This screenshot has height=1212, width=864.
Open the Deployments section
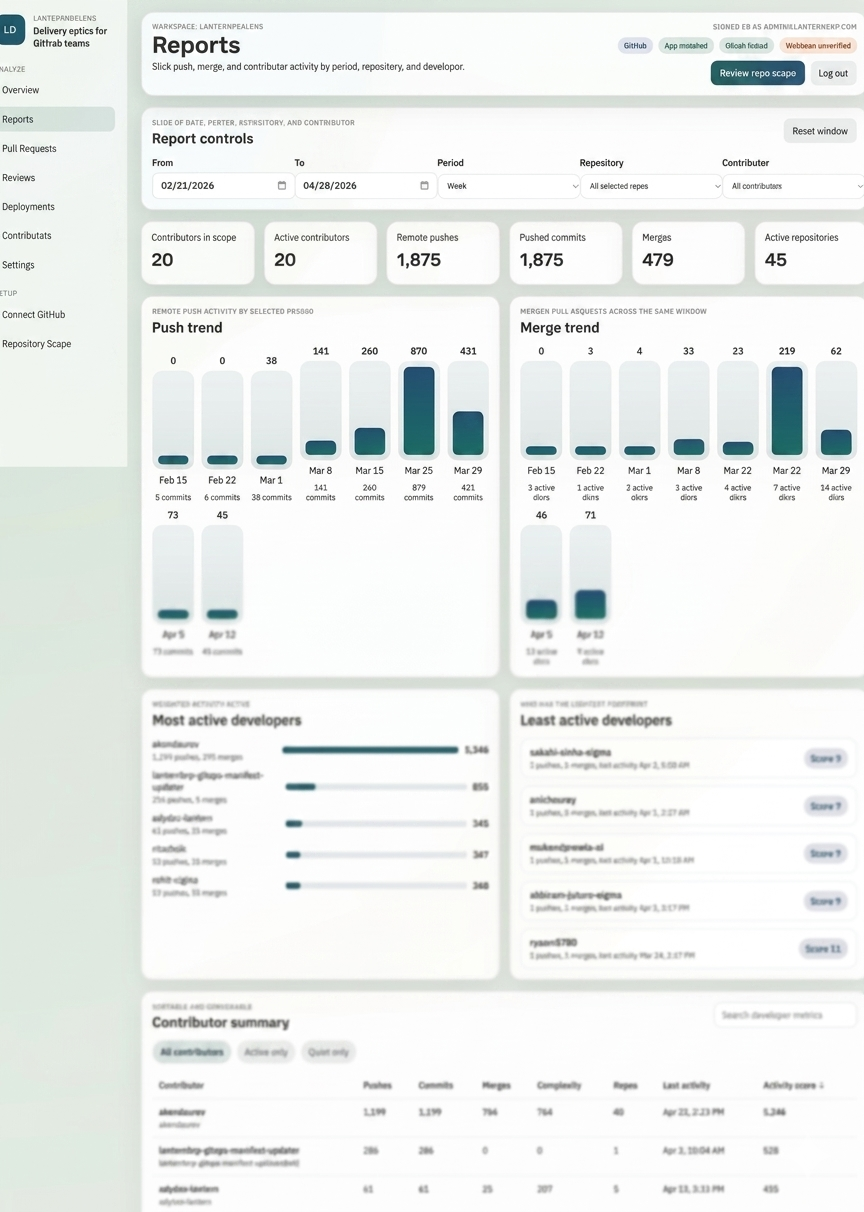click(31, 207)
